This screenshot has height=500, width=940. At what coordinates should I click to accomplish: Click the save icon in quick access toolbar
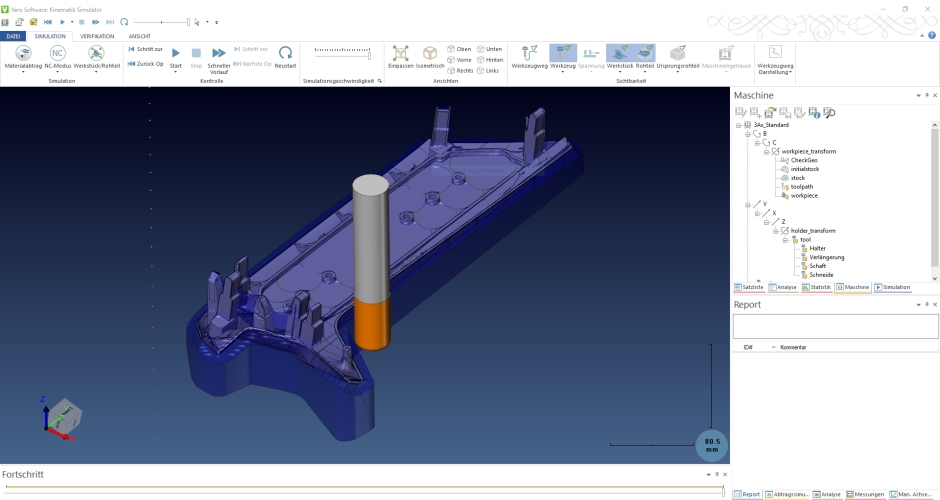(x=5, y=22)
